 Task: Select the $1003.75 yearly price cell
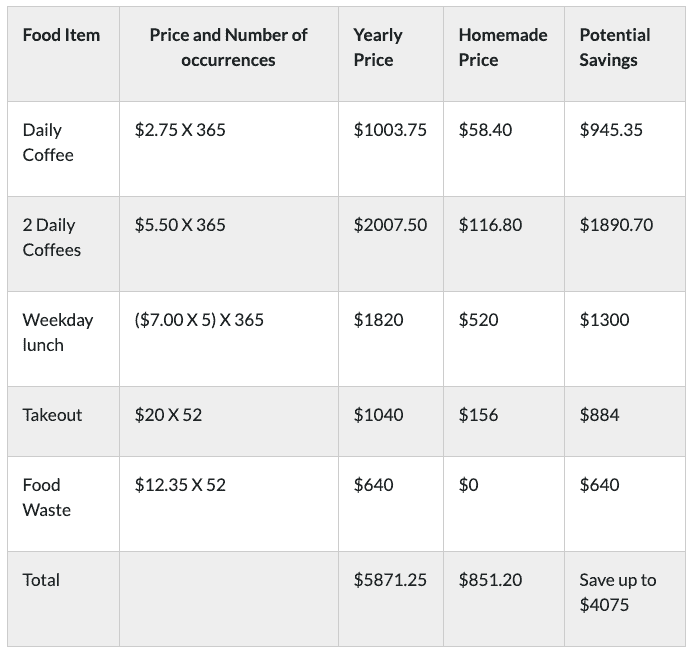[390, 130]
